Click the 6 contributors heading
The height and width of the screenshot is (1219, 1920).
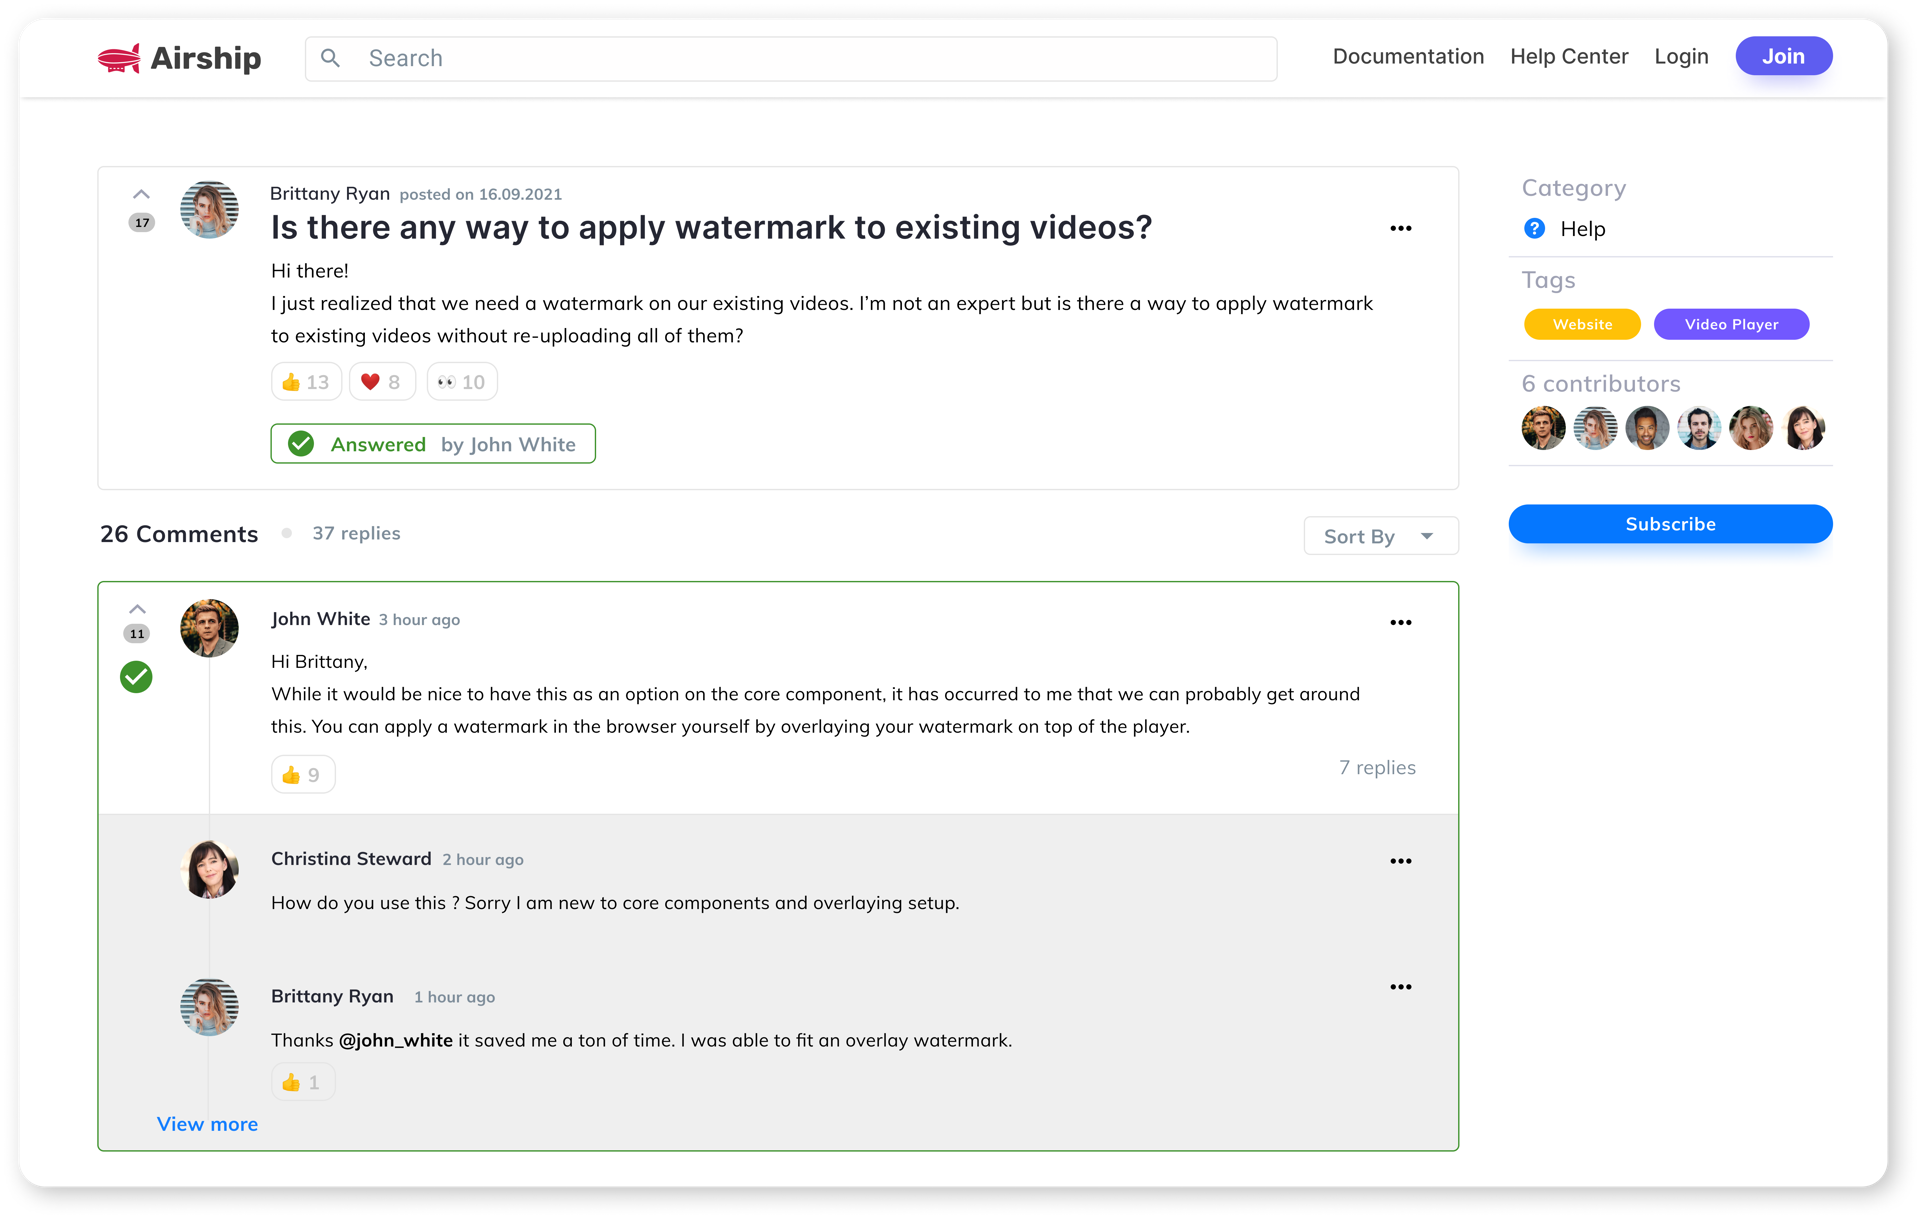tap(1600, 384)
